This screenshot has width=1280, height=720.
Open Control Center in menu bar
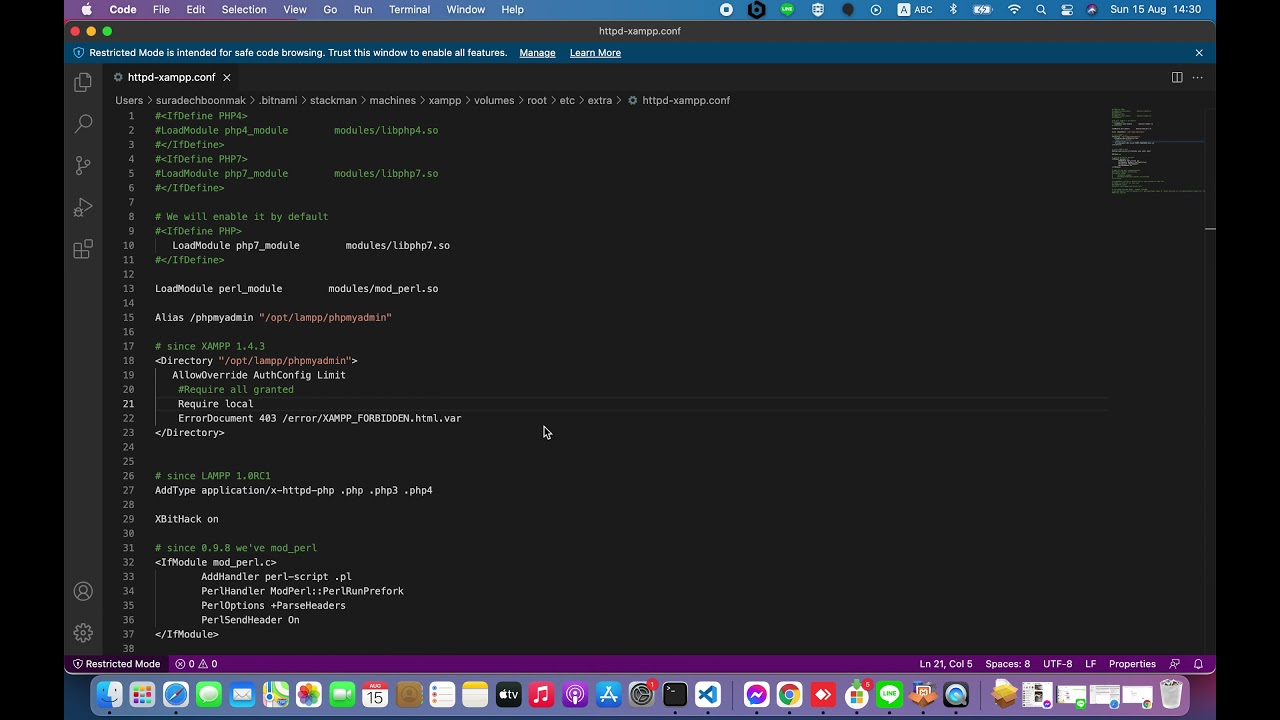point(1066,9)
